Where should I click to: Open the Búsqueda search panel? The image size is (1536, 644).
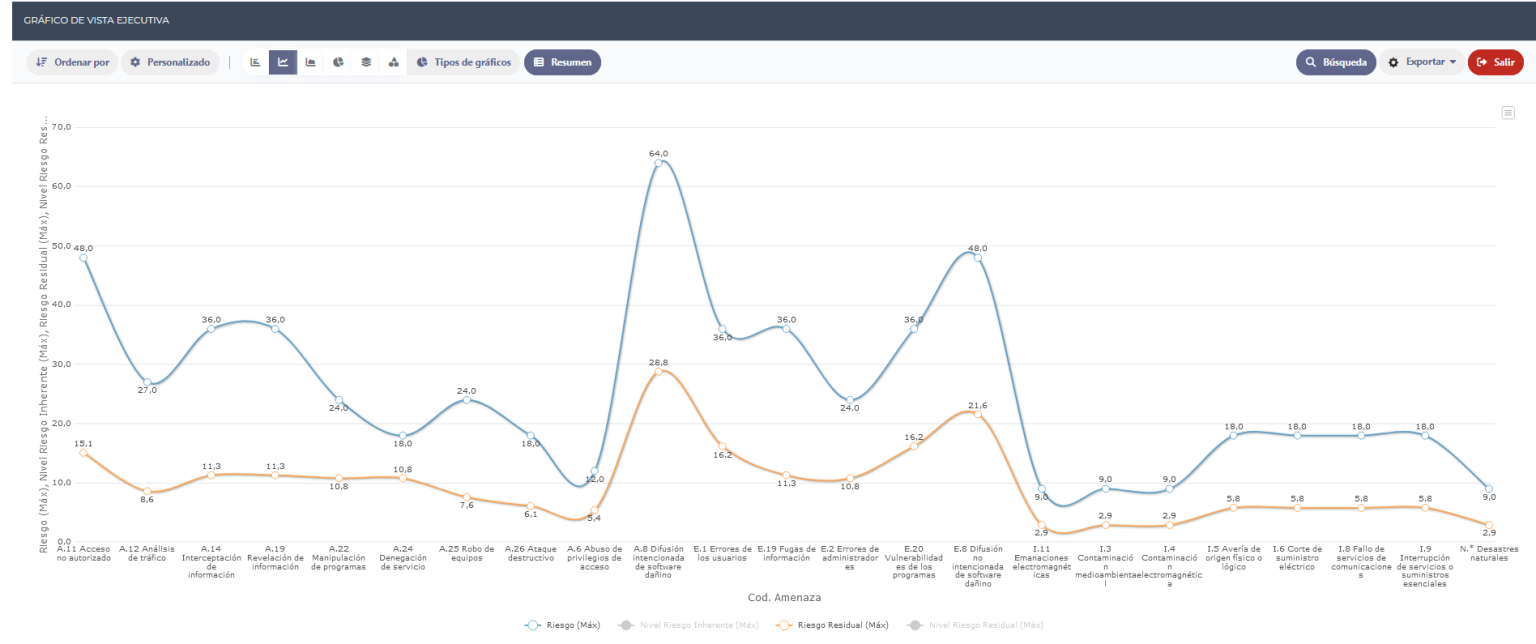(x=1336, y=62)
